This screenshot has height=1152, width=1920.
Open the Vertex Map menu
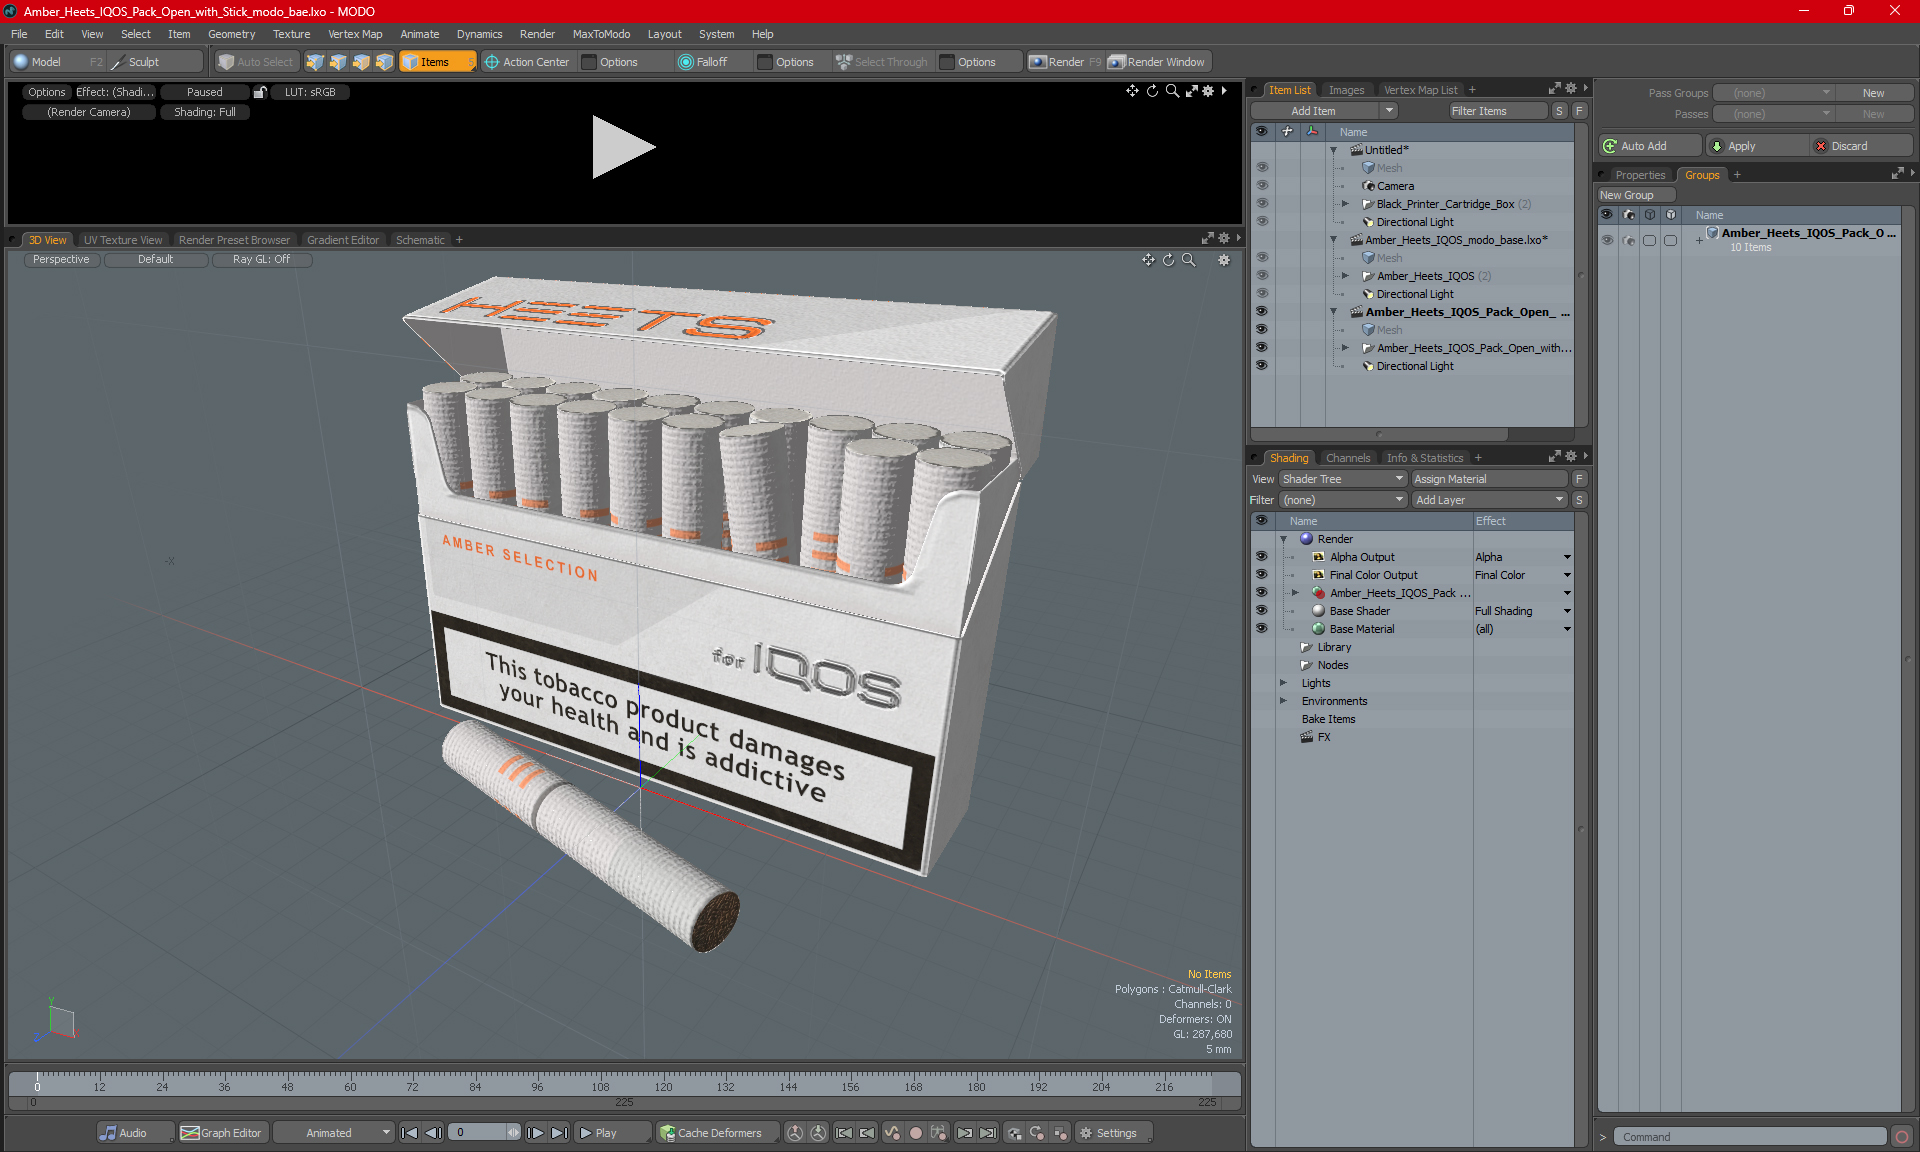point(355,34)
